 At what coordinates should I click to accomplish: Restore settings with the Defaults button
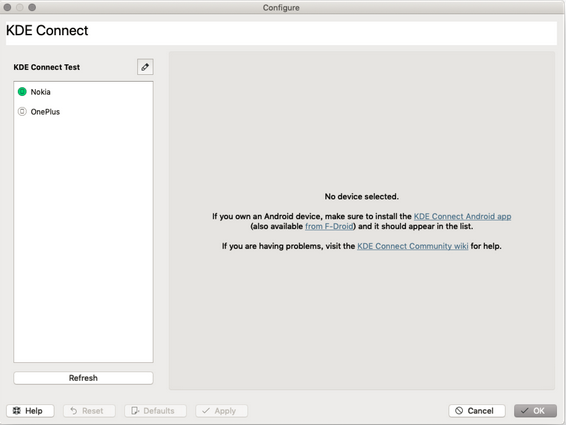click(155, 411)
